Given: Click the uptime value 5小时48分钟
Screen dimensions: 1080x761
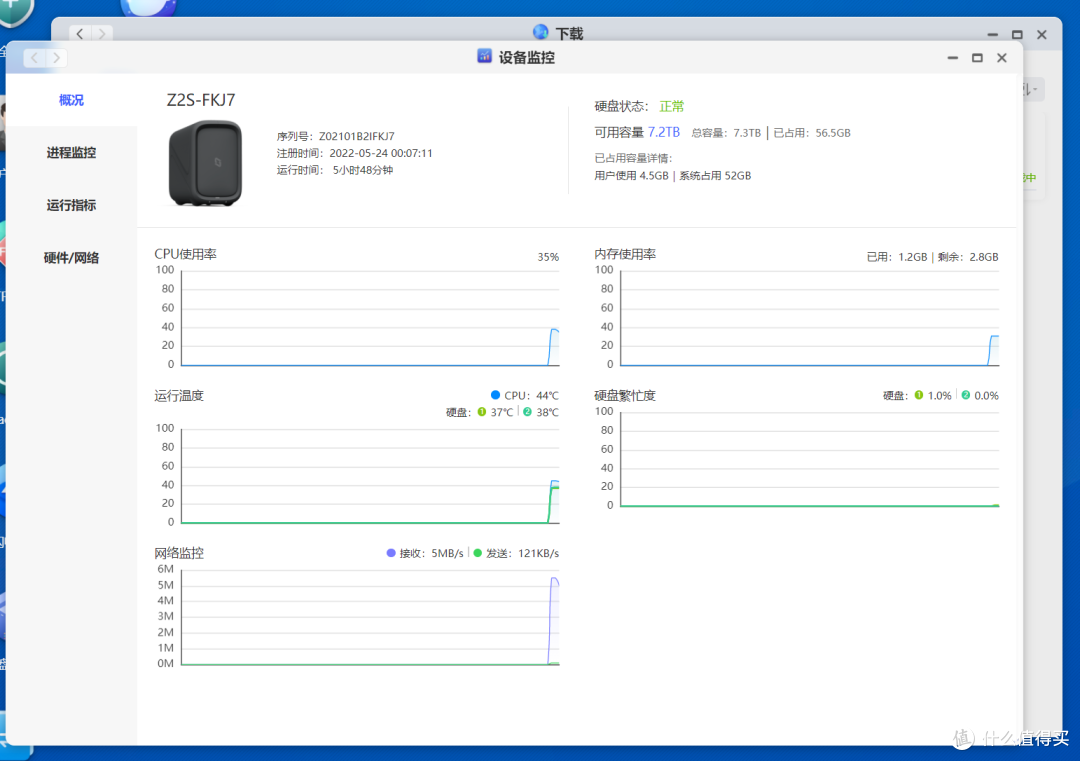Looking at the screenshot, I should [363, 170].
